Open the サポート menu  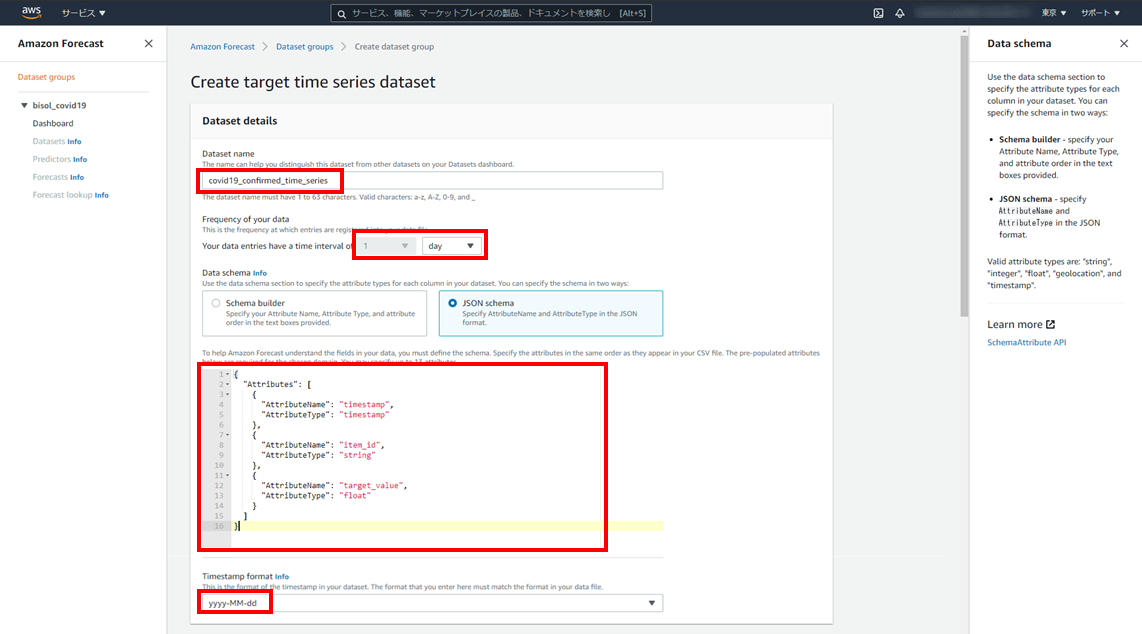(1101, 13)
